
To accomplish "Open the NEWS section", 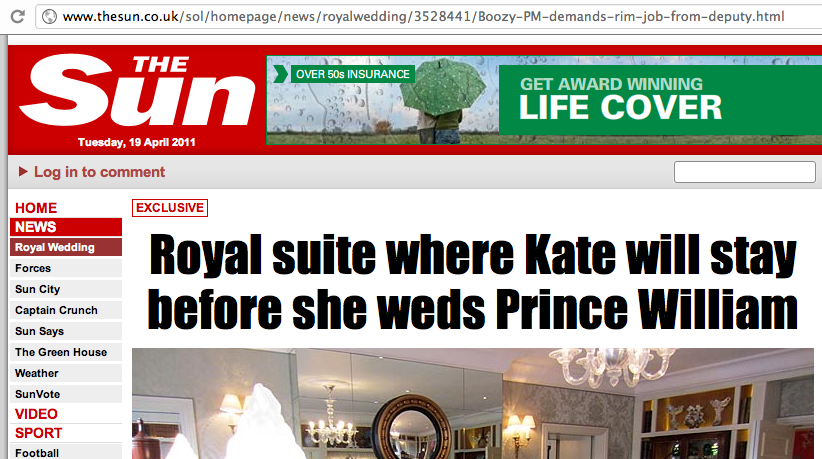I will tap(66, 227).
